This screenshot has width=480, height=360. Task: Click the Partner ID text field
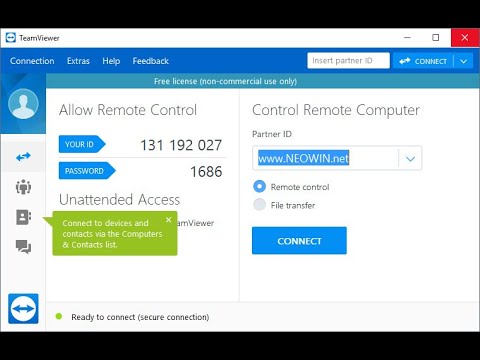pos(325,158)
